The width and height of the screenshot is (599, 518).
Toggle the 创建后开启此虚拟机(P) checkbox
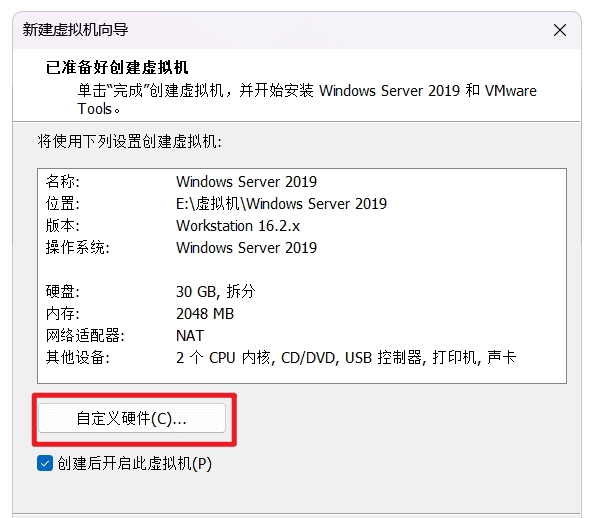[45, 463]
